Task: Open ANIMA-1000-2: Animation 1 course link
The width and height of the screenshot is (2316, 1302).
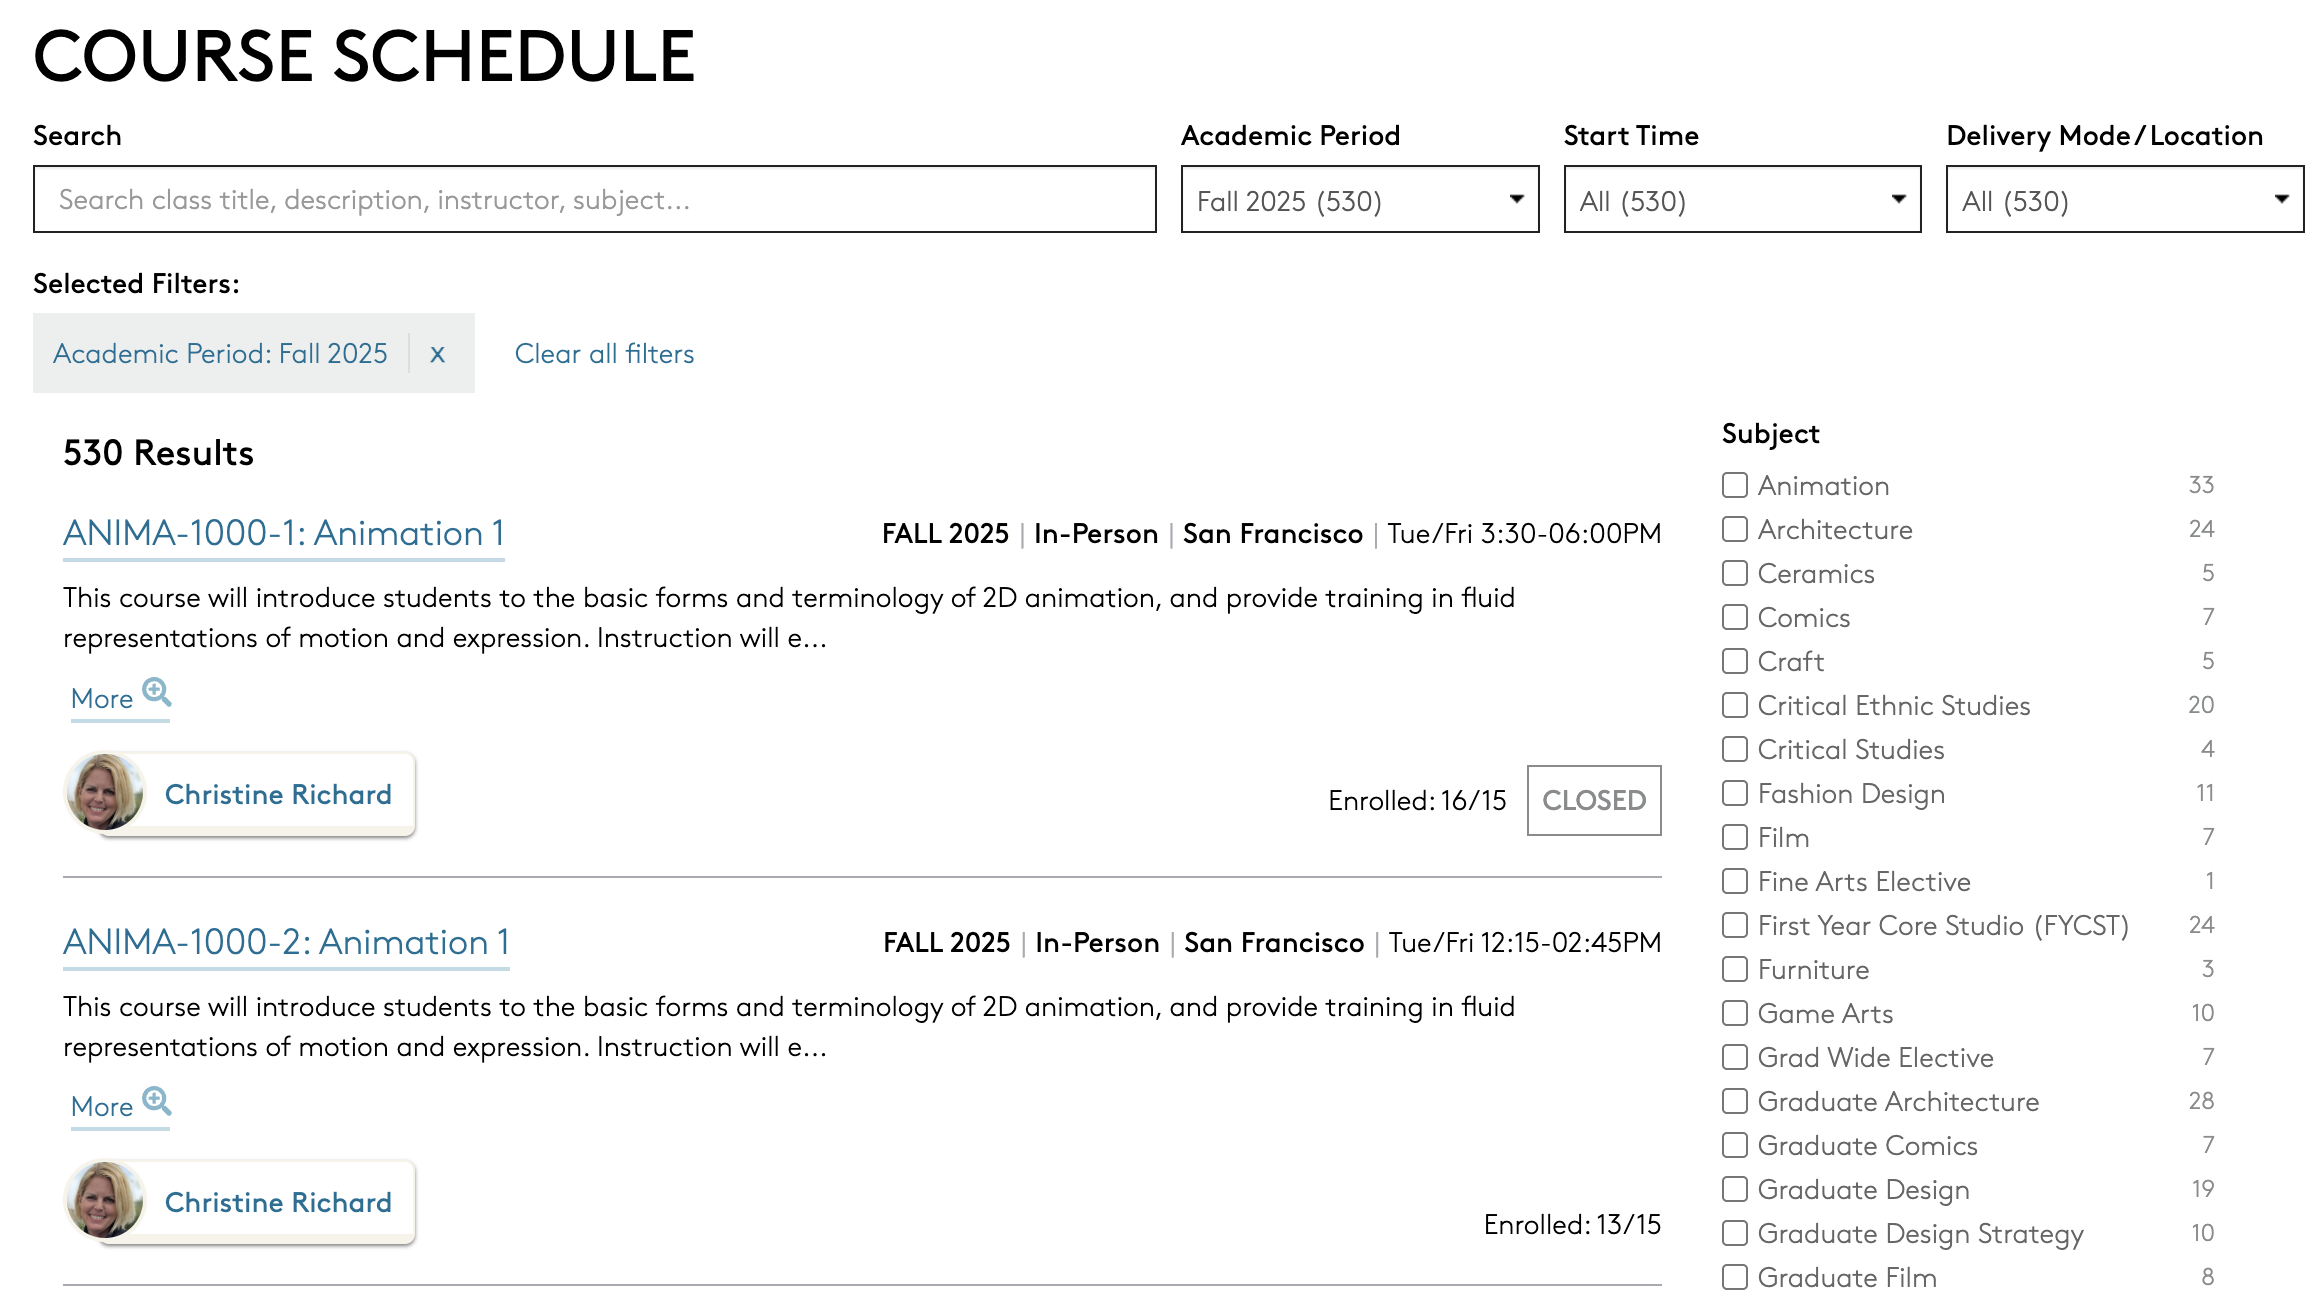Action: [286, 943]
